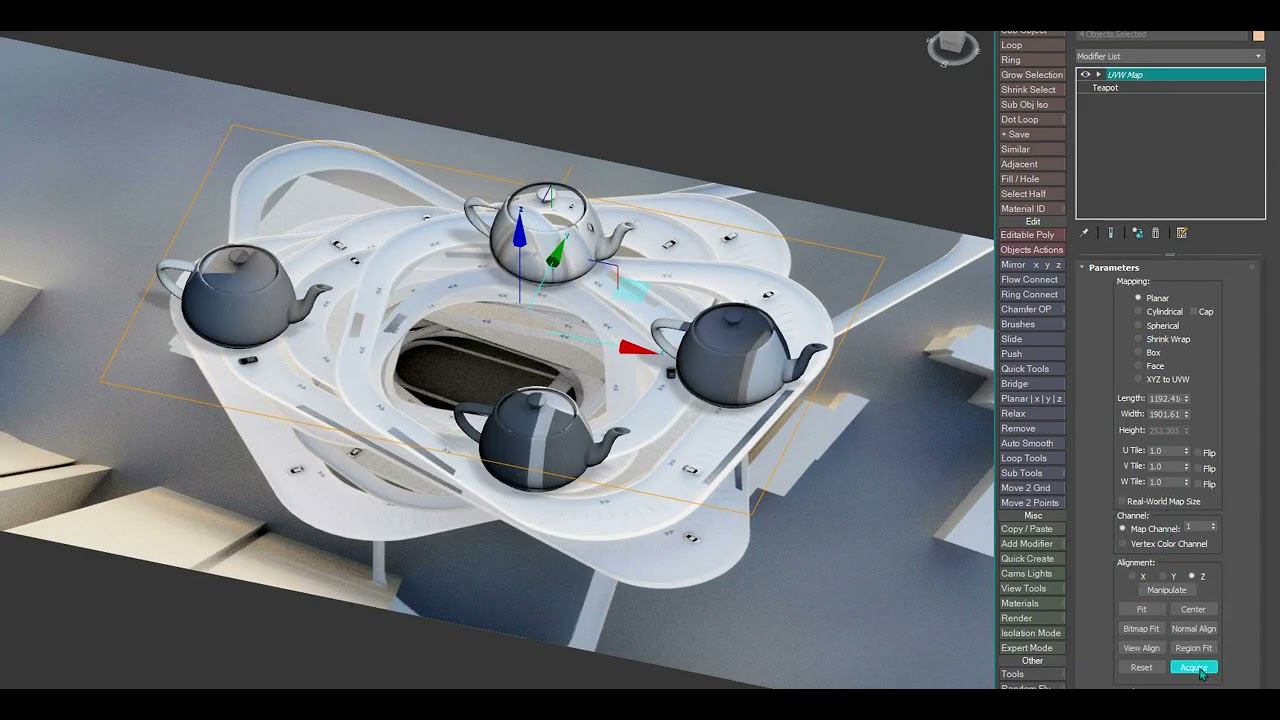The height and width of the screenshot is (720, 1280).
Task: Set alignment to the X axis
Action: [x=1133, y=576]
